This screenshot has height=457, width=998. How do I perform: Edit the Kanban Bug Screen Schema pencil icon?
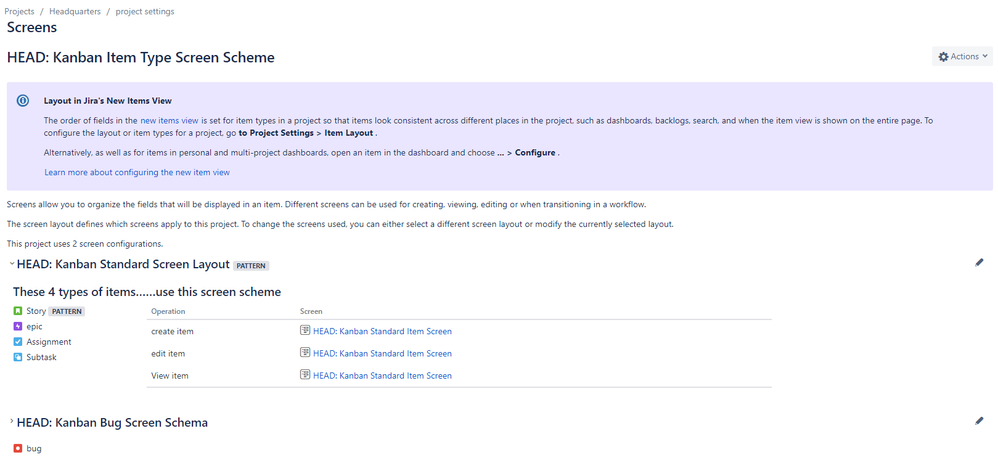coord(979,421)
